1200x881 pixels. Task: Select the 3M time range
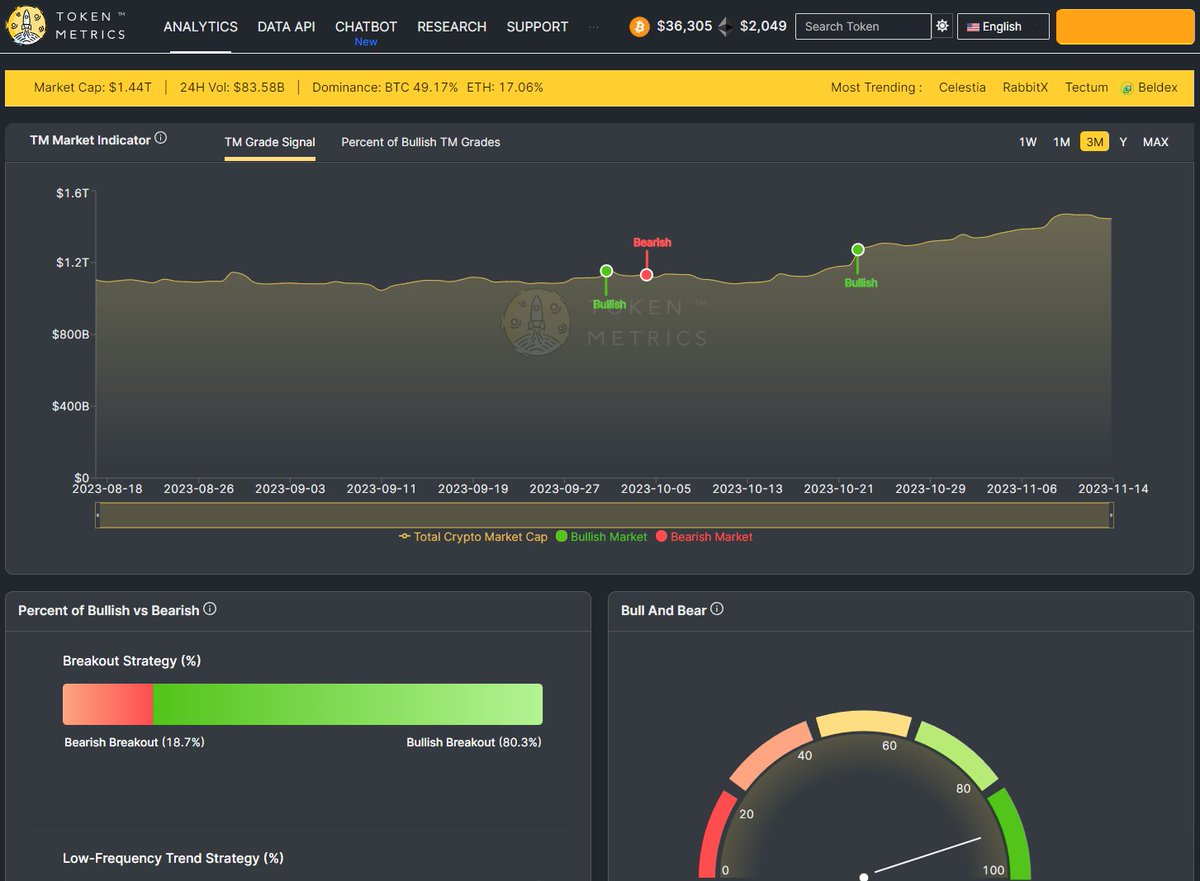tap(1095, 142)
